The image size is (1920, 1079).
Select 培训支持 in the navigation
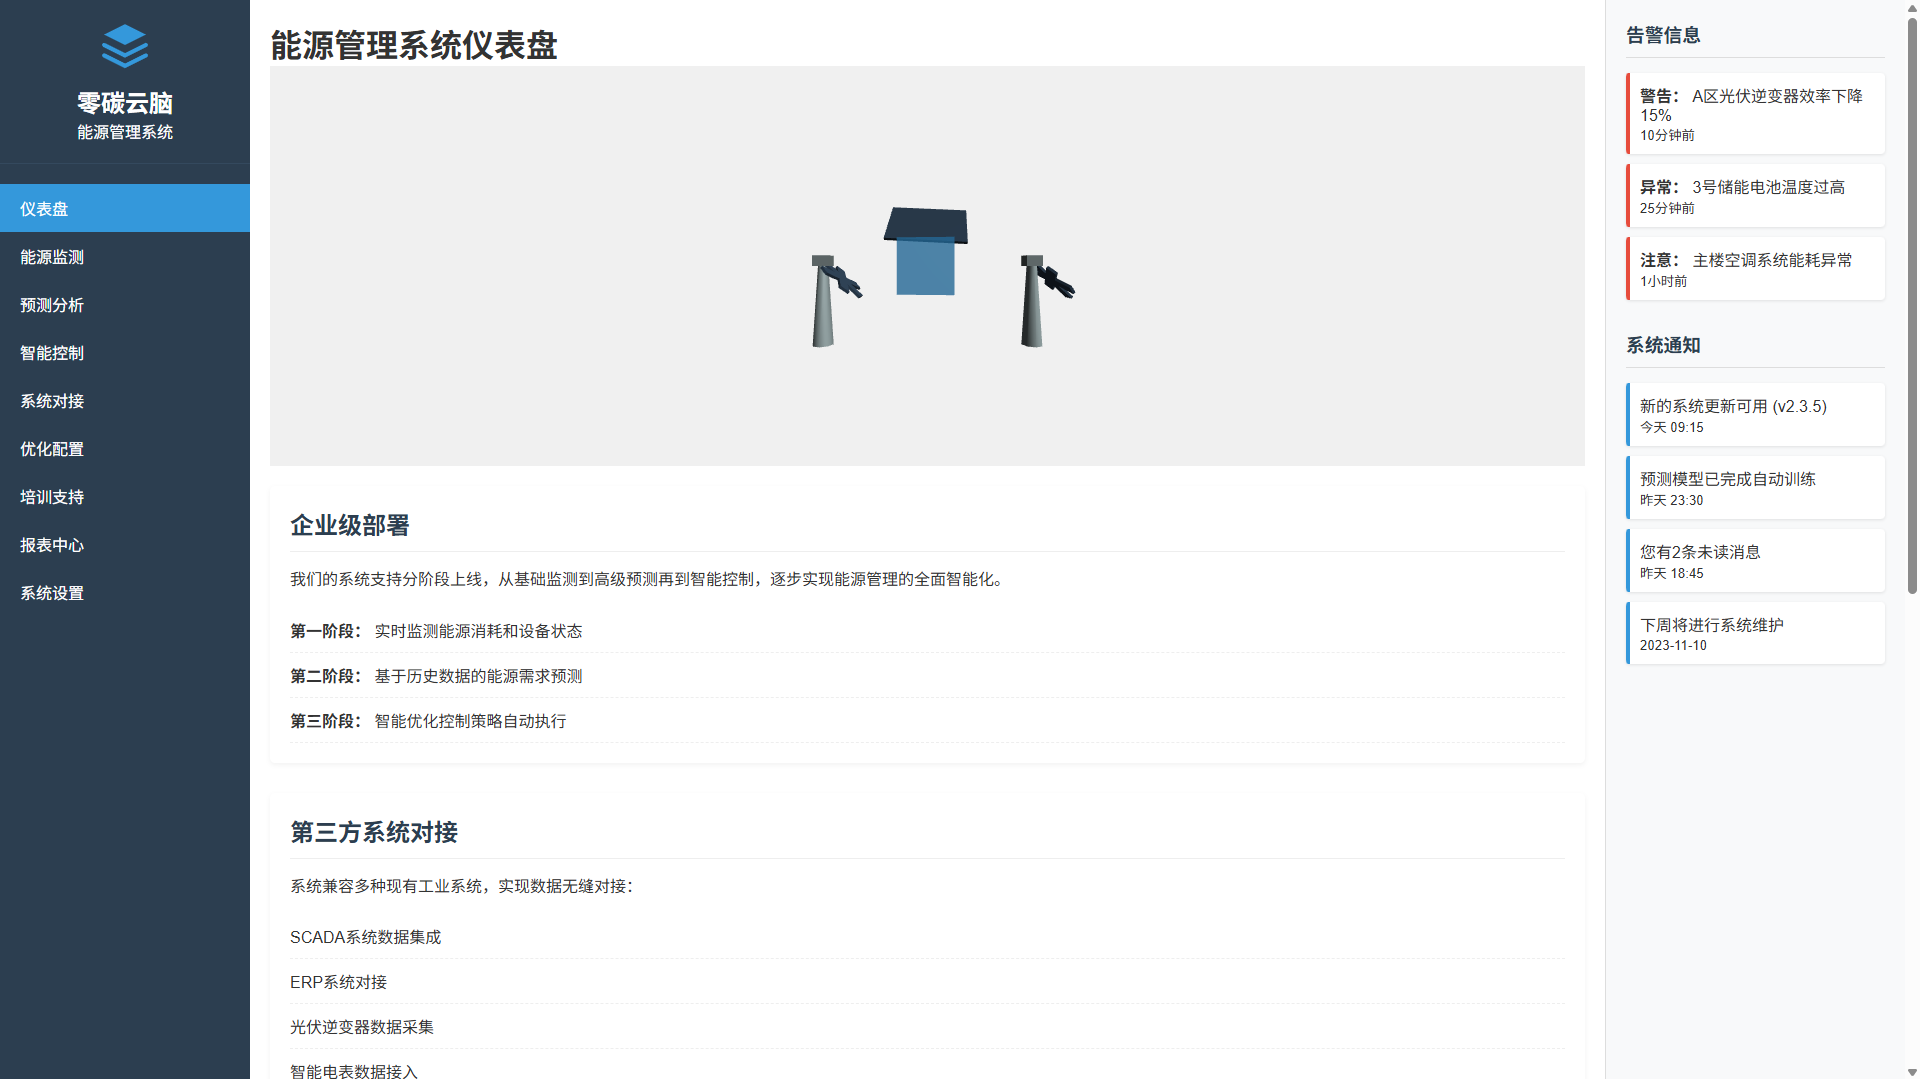[125, 497]
